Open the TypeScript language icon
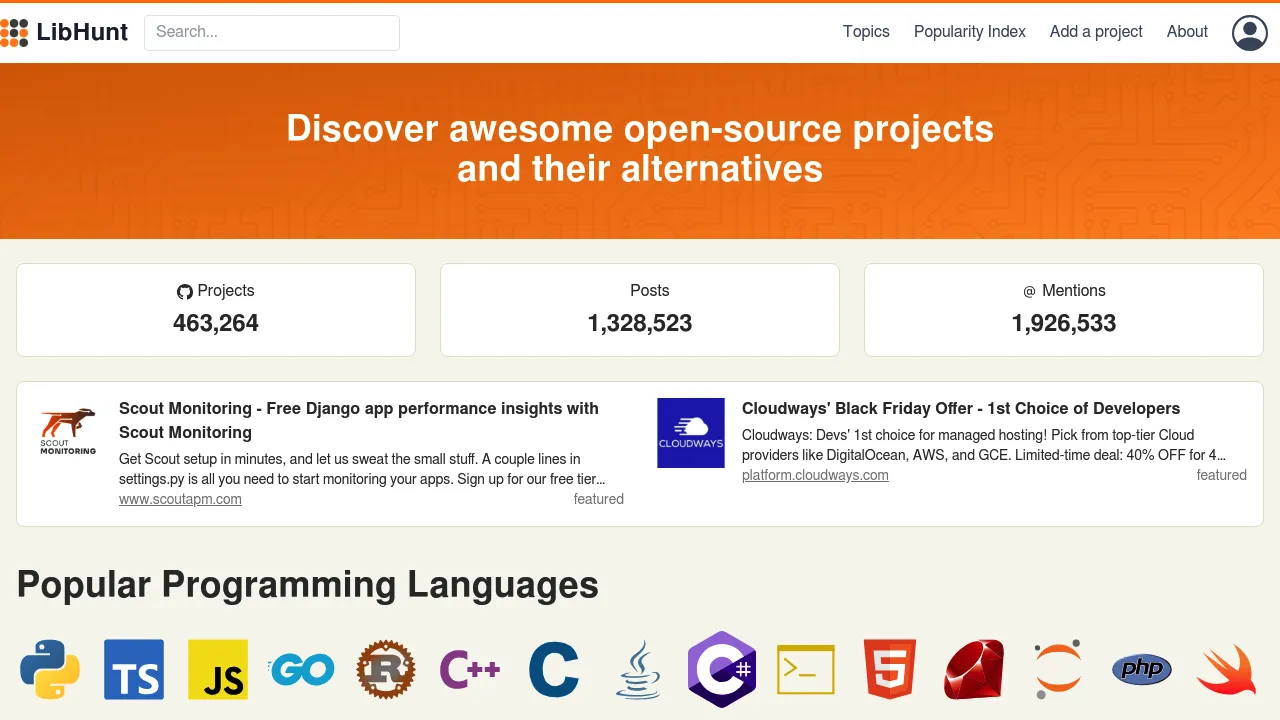1280x720 pixels. coord(134,669)
